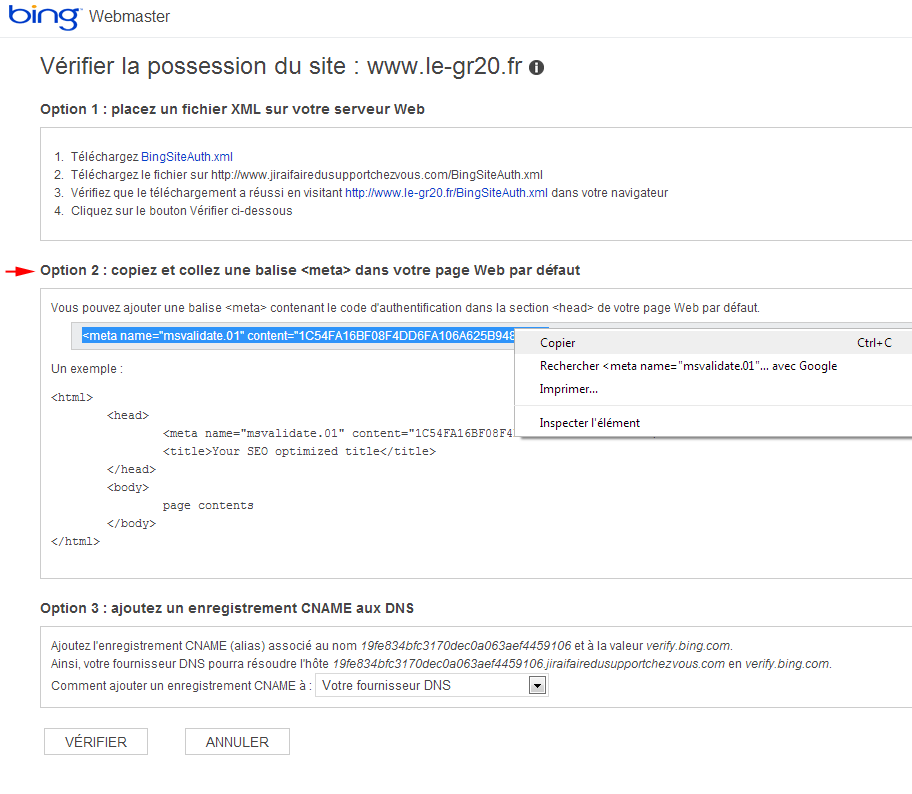Click the red arrow next to Option 2
Viewport: 912px width, 794px height.
pos(20,271)
